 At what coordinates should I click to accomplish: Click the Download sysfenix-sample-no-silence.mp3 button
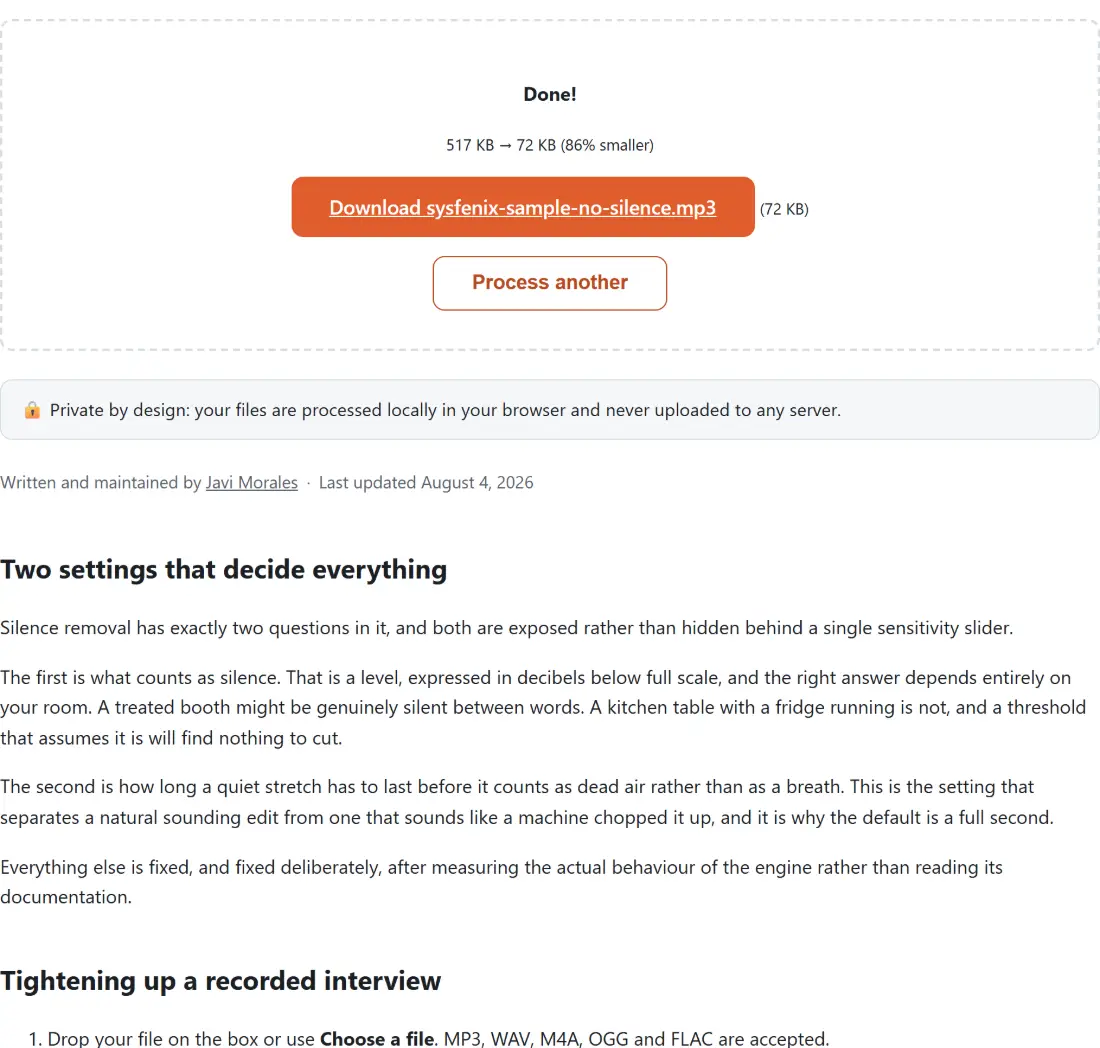point(523,207)
